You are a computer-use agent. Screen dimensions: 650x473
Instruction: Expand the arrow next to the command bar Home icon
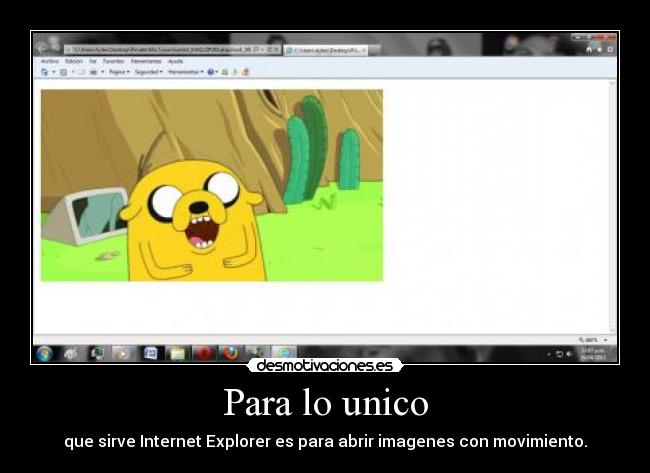pos(53,72)
